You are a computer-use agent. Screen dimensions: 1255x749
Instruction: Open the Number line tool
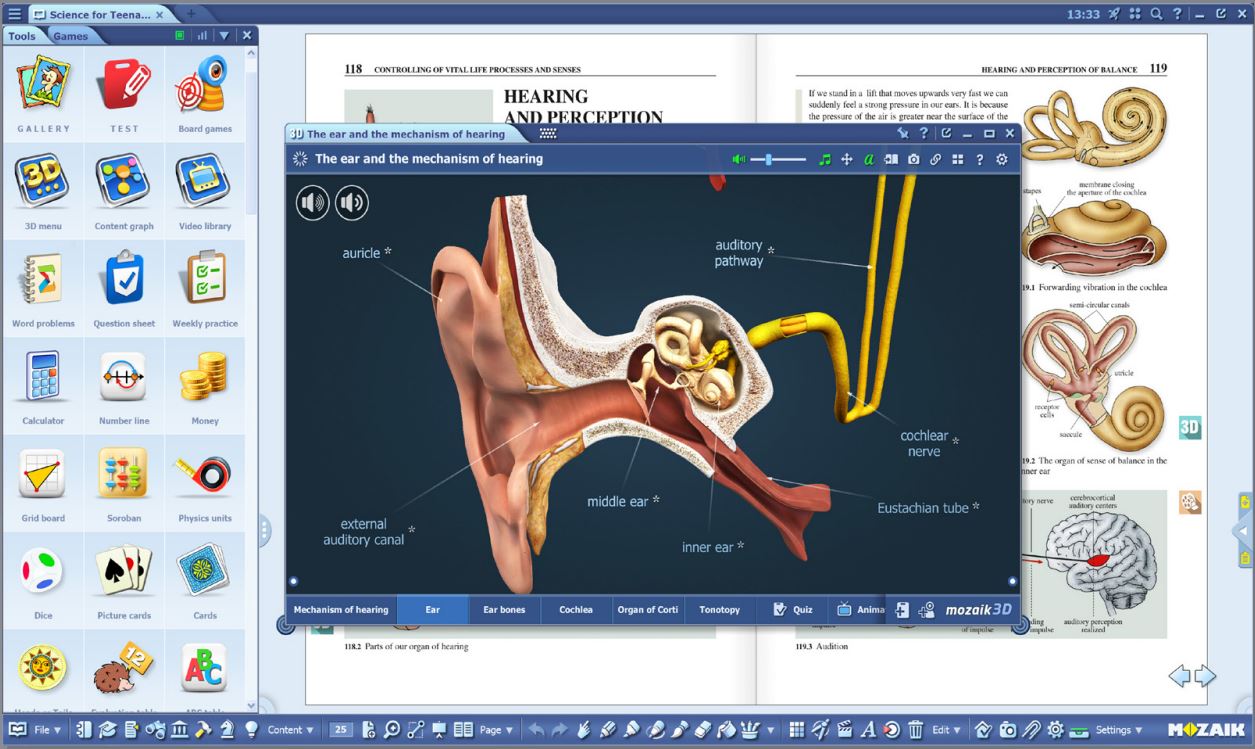(x=124, y=386)
